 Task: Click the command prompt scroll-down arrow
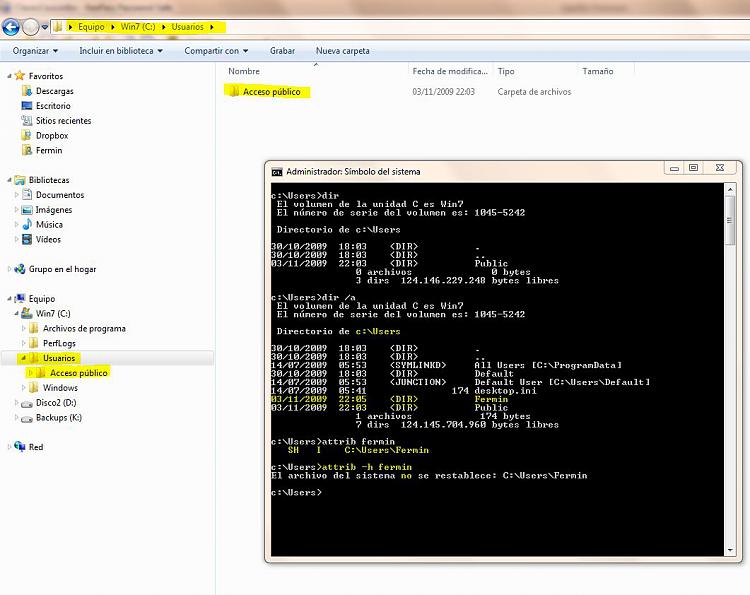[730, 550]
